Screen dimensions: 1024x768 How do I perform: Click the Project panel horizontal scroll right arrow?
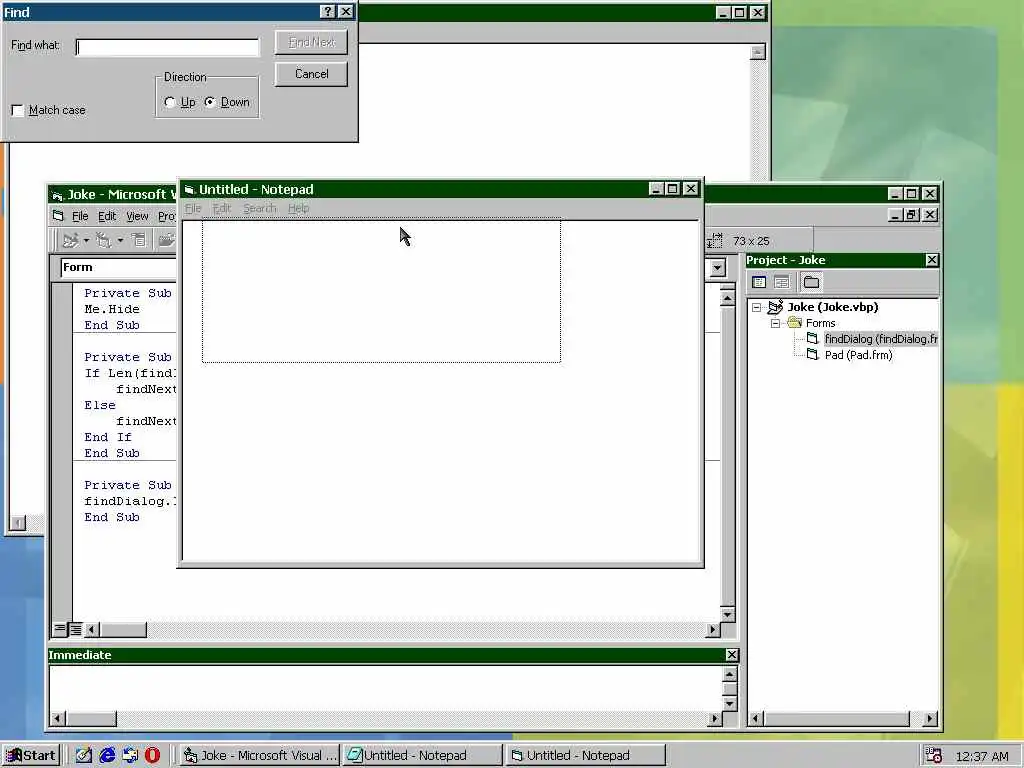[930, 718]
